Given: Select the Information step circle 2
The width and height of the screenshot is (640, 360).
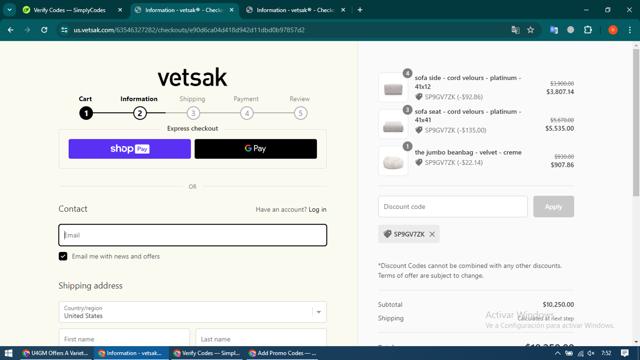Looking at the screenshot, I should (x=140, y=113).
